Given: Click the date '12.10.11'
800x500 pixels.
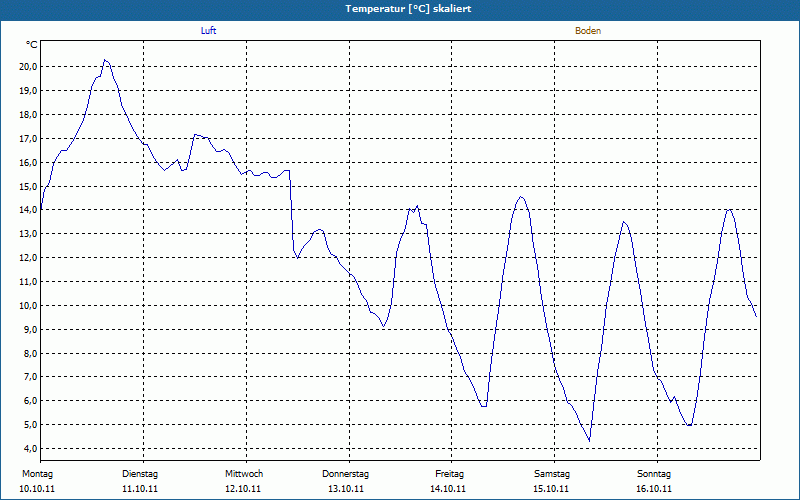Looking at the screenshot, I should pyautogui.click(x=243, y=489).
